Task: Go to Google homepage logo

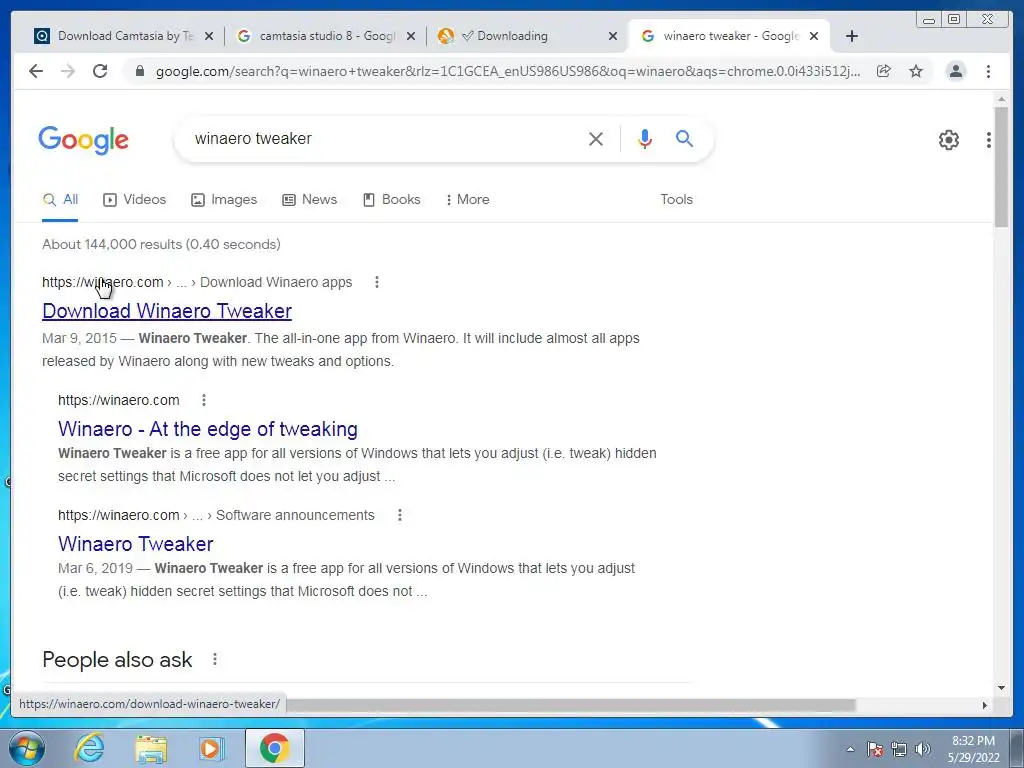Action: click(83, 140)
